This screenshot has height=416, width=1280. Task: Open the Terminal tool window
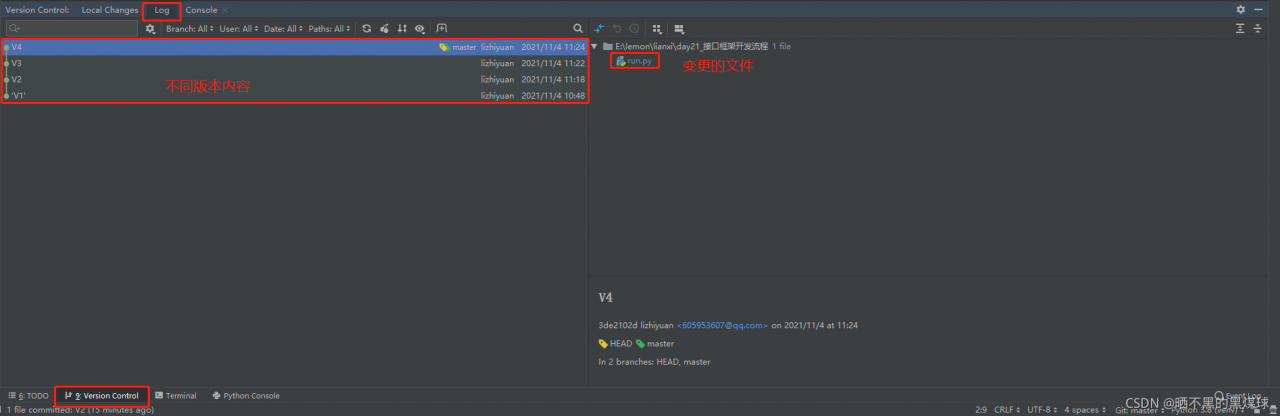(176, 396)
